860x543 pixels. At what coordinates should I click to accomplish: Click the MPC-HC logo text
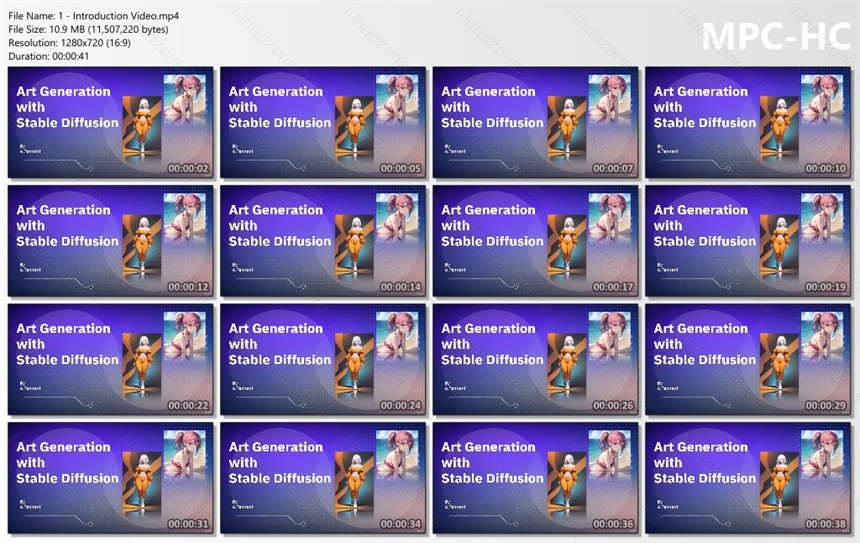(x=776, y=36)
